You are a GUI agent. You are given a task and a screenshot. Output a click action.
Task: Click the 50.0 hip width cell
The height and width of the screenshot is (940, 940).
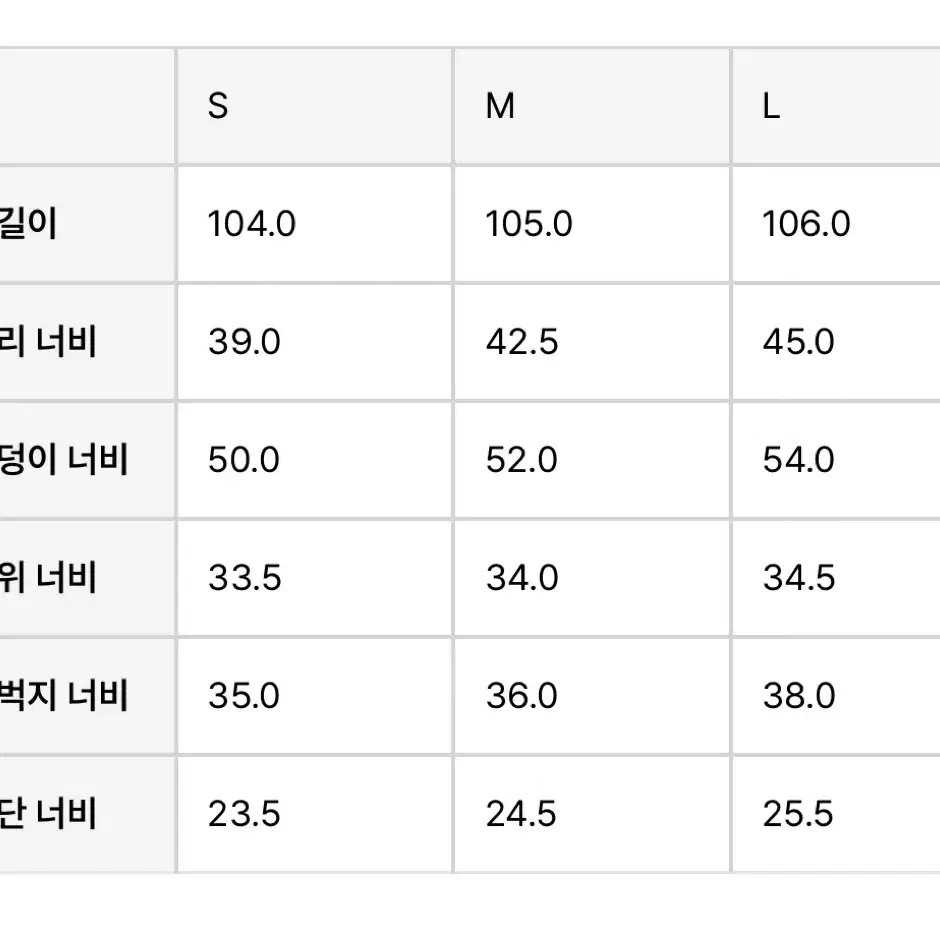(x=314, y=460)
